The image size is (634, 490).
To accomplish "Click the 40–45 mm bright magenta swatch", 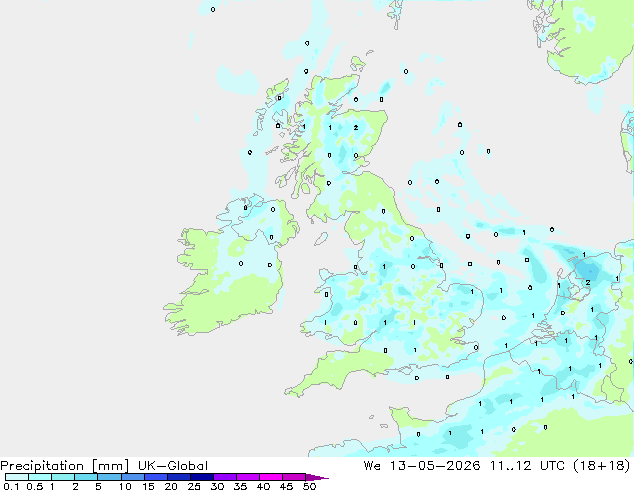I will [271, 477].
